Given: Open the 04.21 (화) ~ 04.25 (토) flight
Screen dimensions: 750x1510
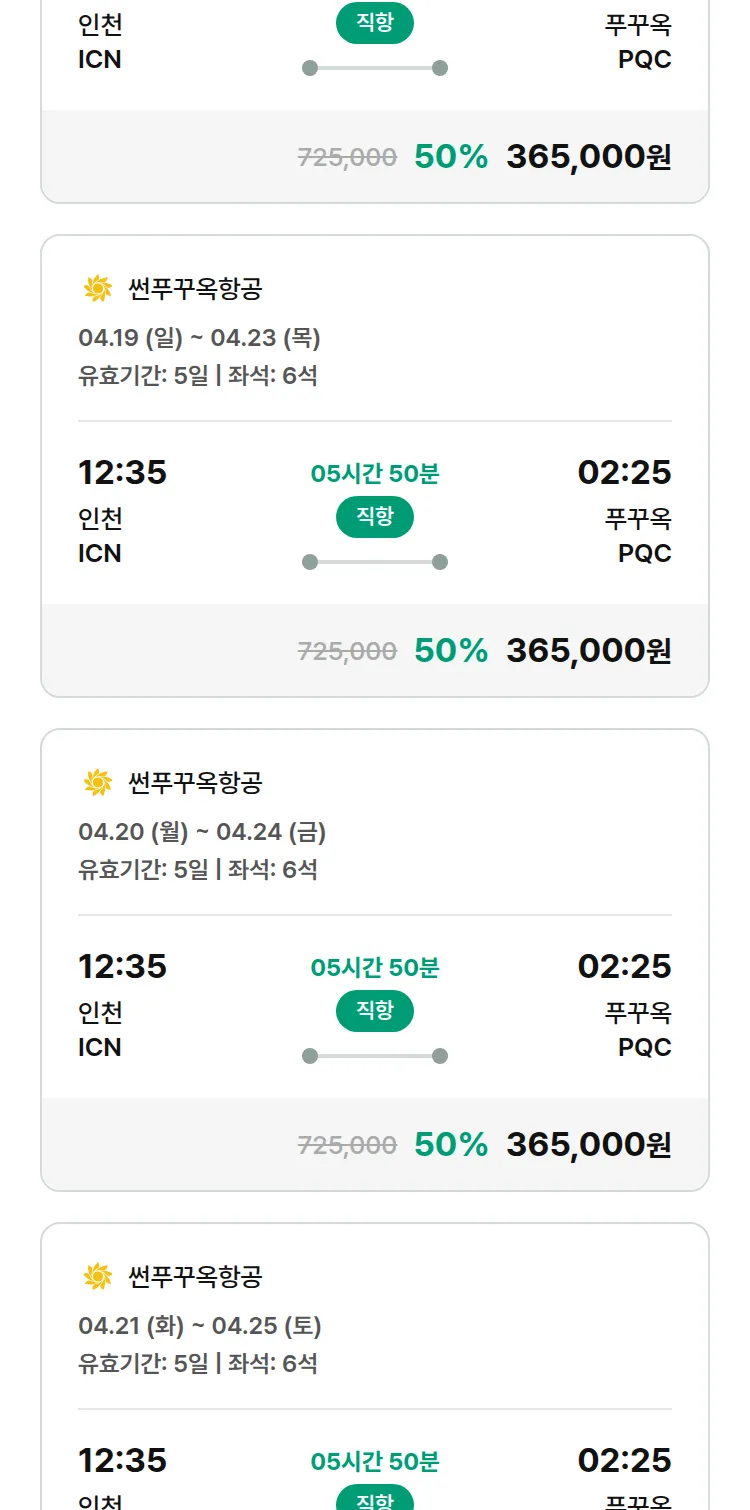Looking at the screenshot, I should pyautogui.click(x=200, y=1326).
